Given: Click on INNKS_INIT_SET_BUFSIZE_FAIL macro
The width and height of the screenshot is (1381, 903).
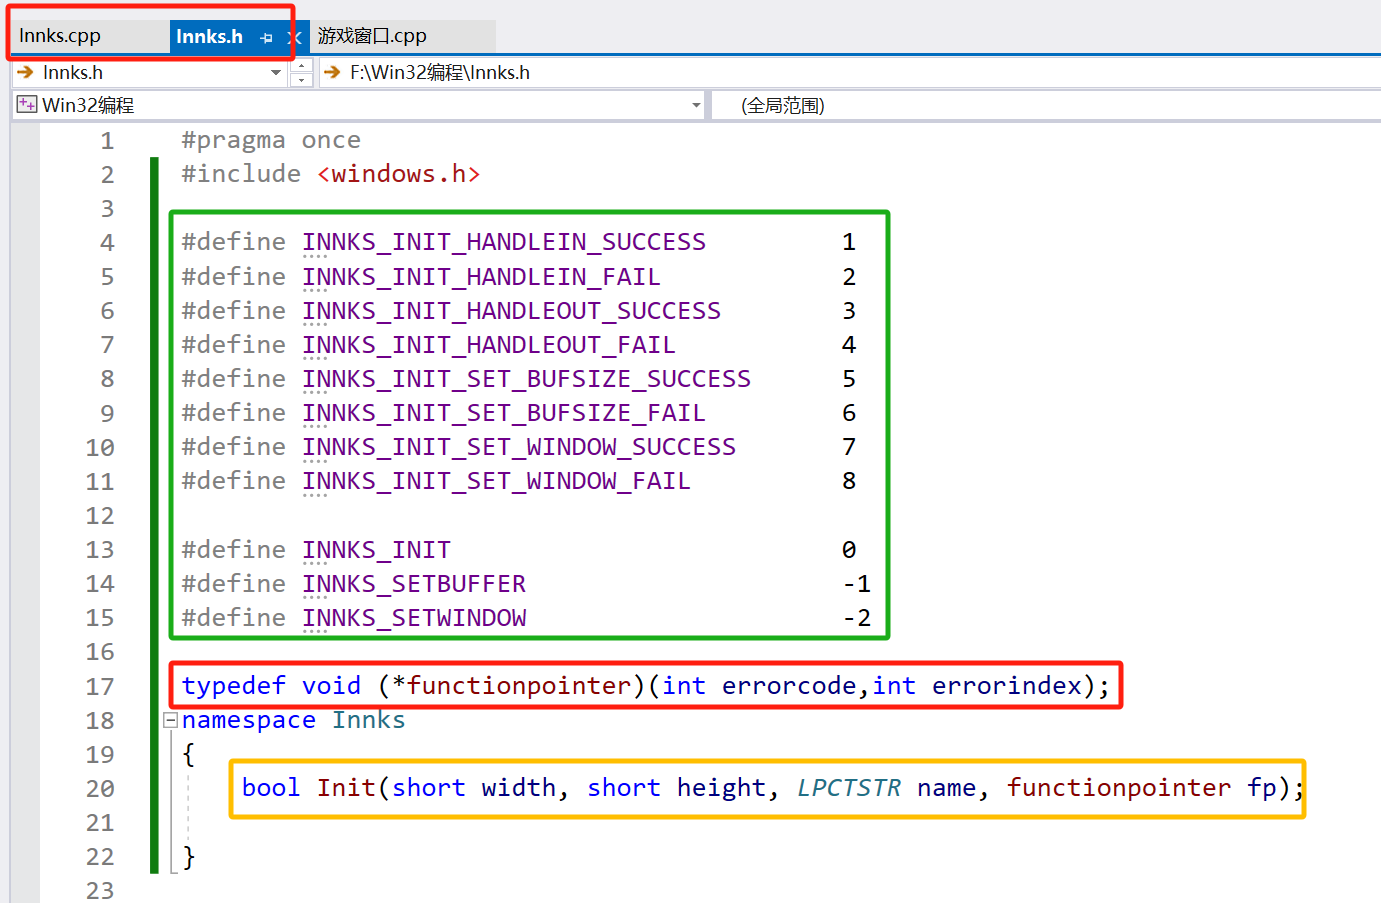Looking at the screenshot, I should click(x=504, y=412).
